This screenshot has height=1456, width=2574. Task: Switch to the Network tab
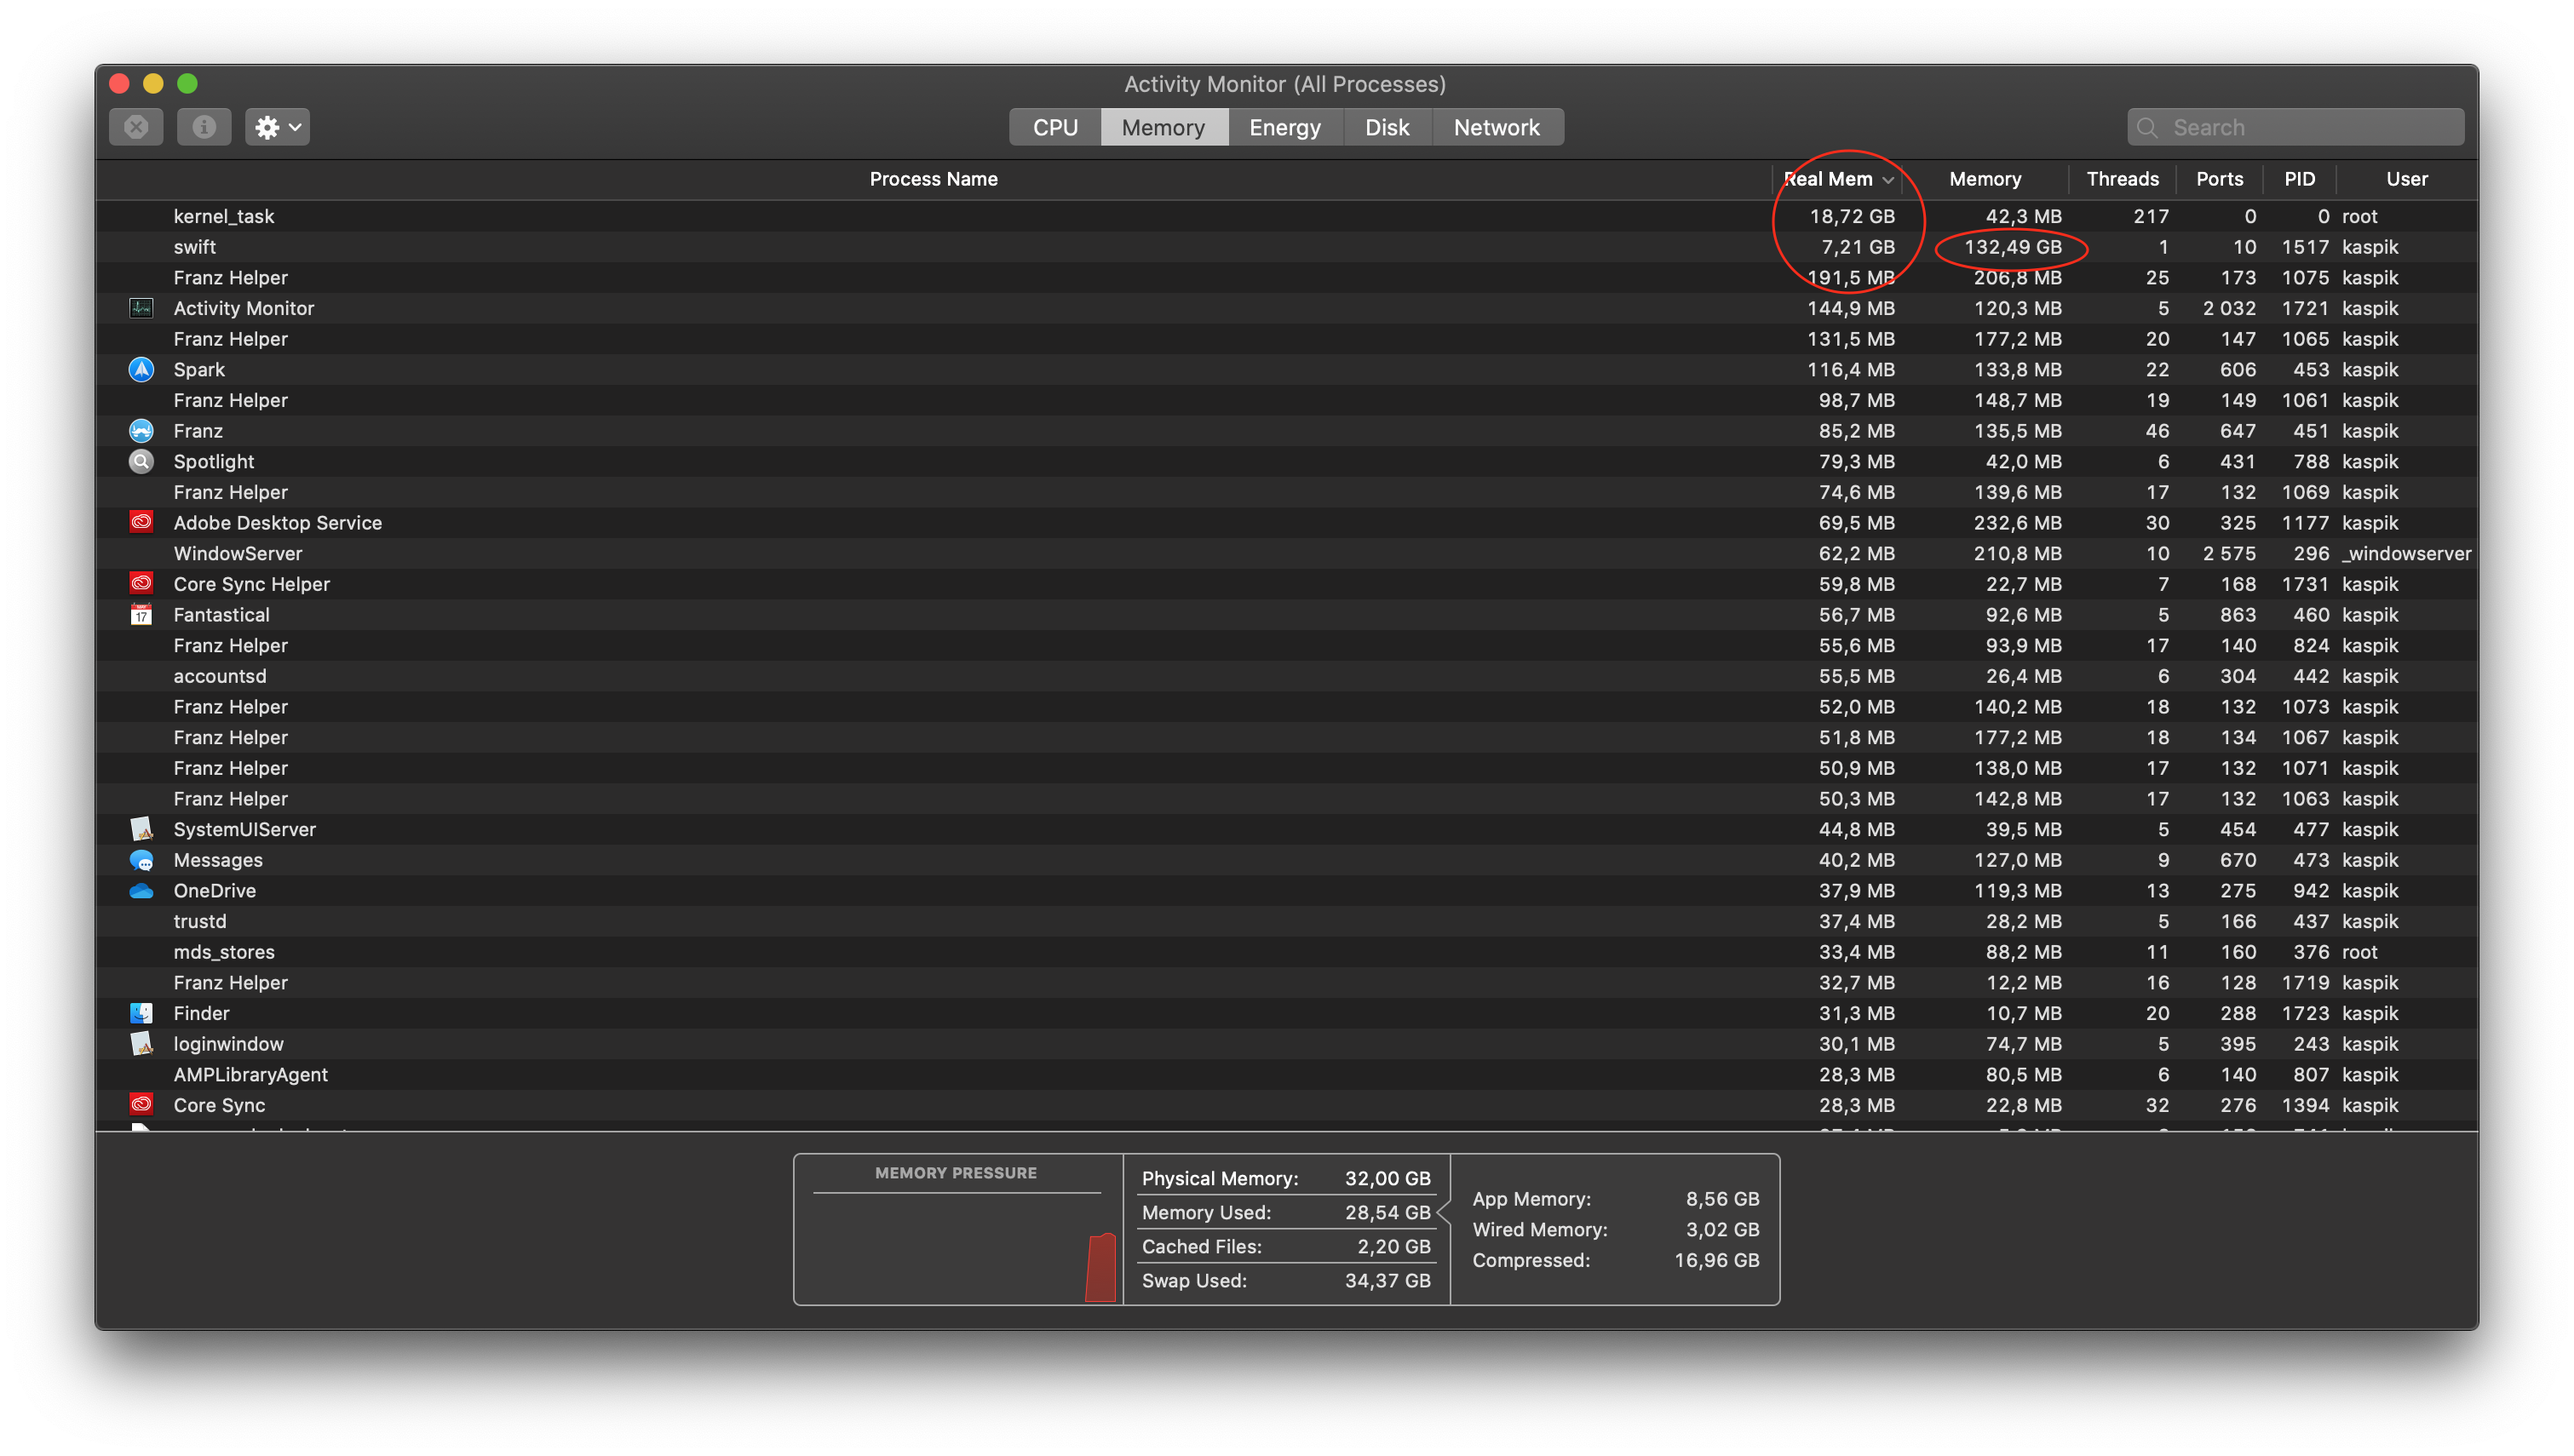click(x=1497, y=127)
